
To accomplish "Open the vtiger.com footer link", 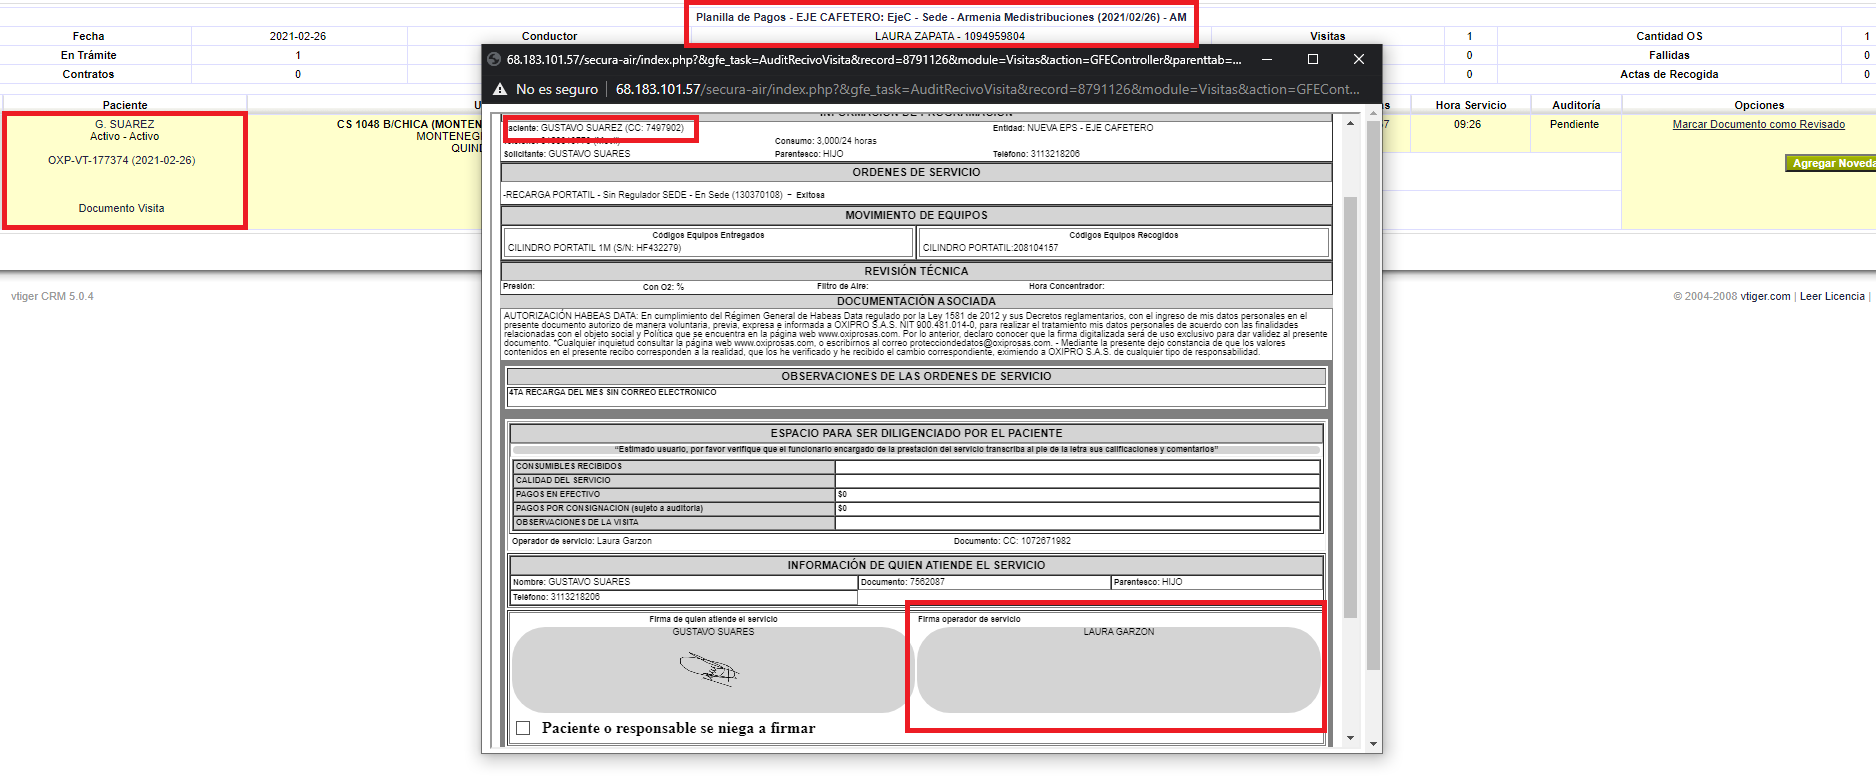I will click(x=1765, y=297).
